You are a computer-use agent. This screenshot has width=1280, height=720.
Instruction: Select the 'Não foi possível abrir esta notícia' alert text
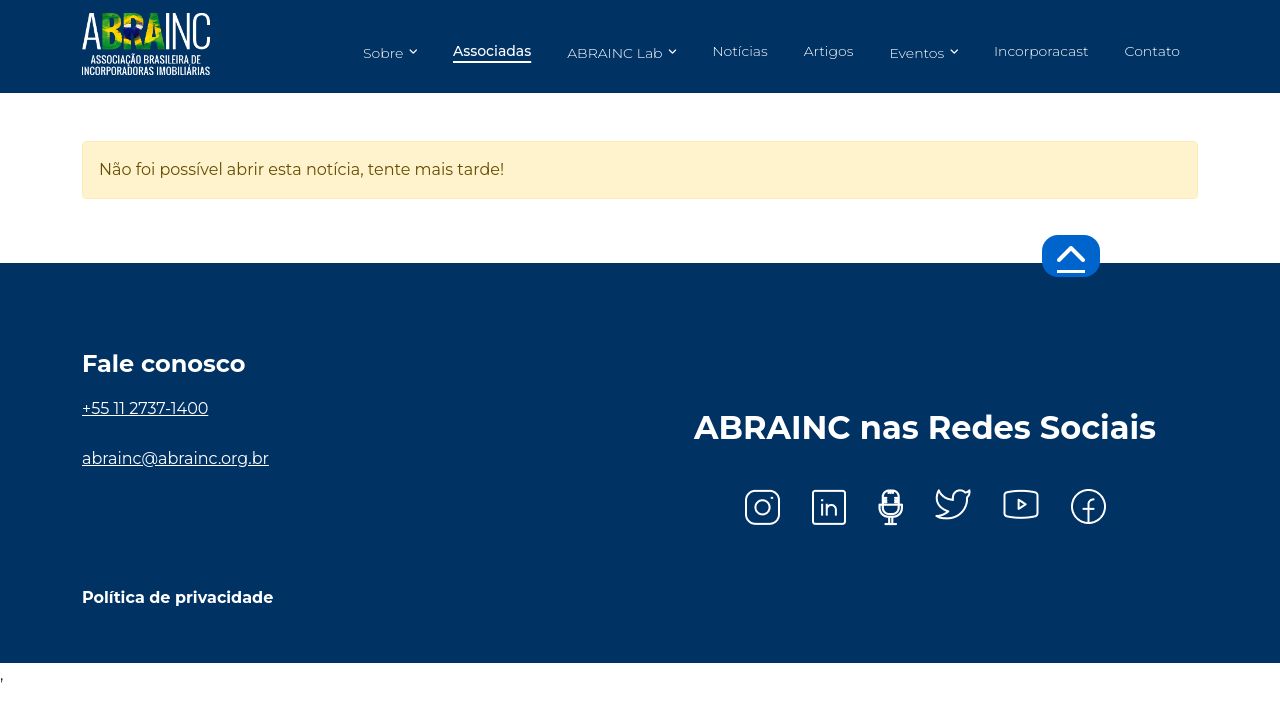[x=301, y=170]
